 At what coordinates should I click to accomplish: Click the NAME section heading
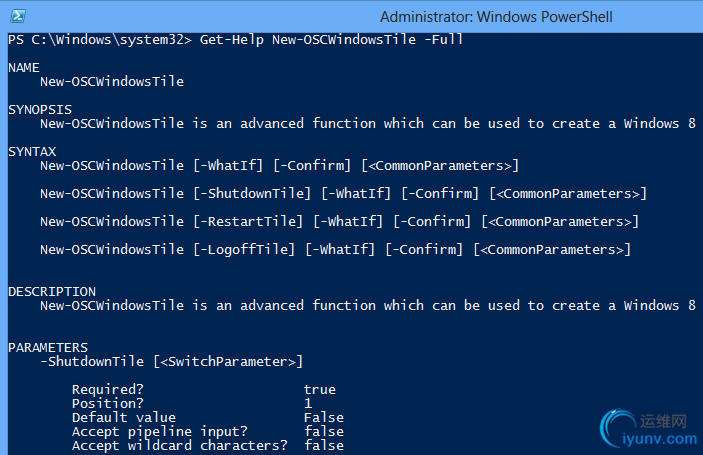pos(23,67)
